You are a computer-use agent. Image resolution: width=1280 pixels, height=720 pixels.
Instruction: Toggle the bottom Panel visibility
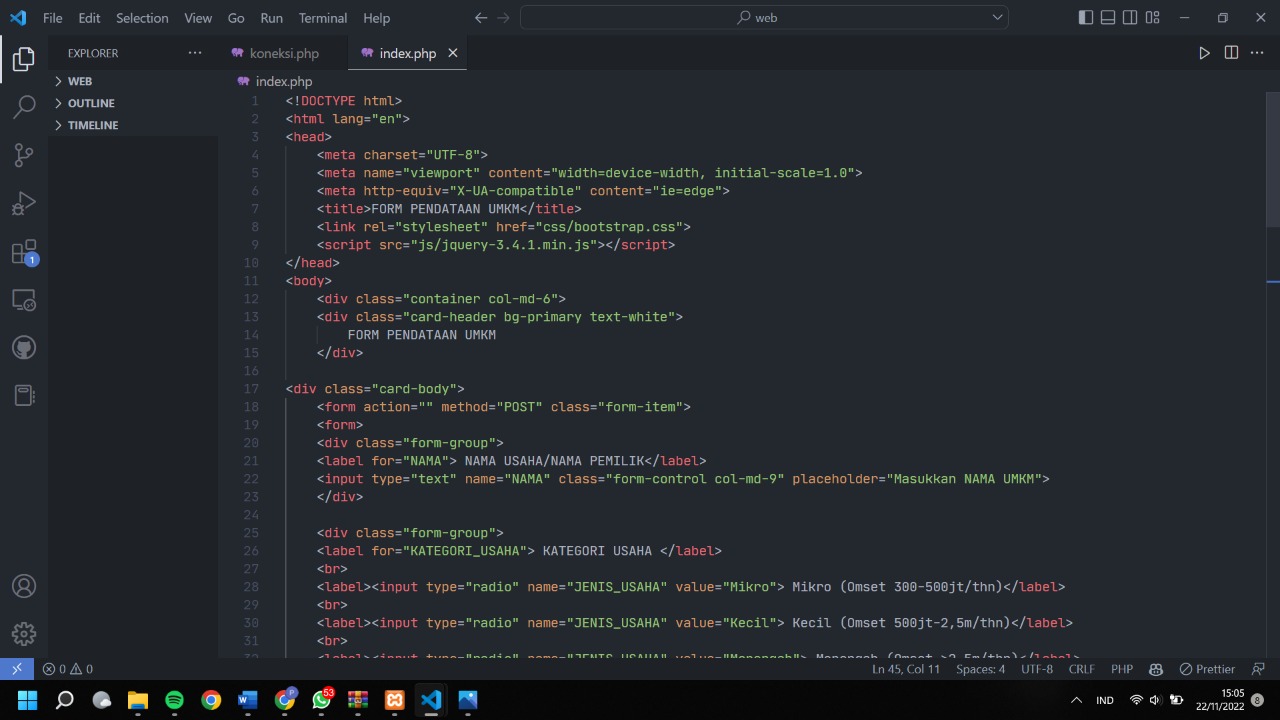1108,18
